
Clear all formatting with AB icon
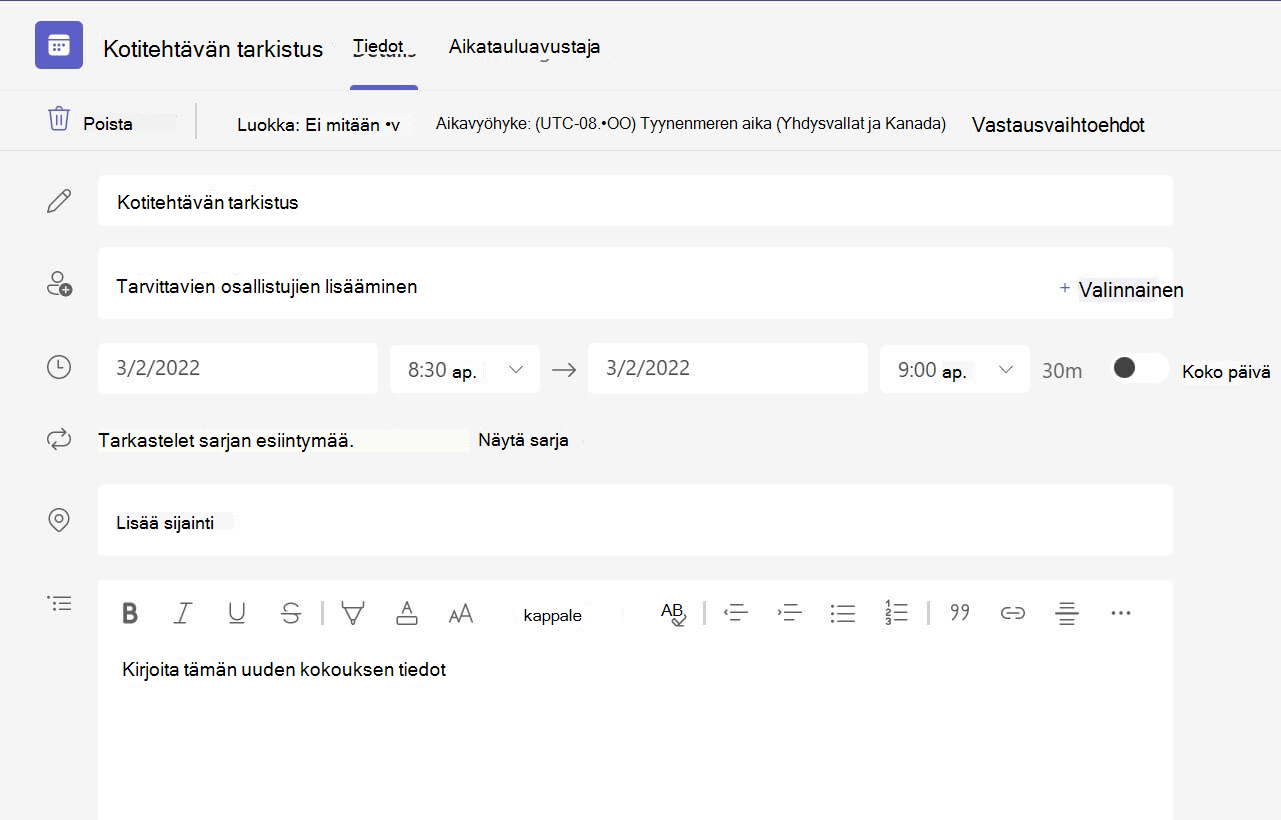[673, 613]
